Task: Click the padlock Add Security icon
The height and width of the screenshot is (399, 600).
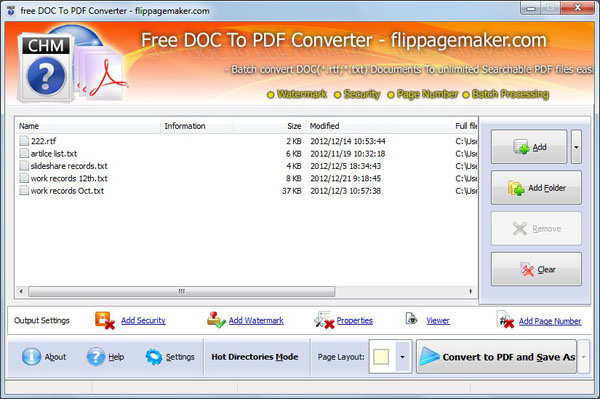Action: 104,320
